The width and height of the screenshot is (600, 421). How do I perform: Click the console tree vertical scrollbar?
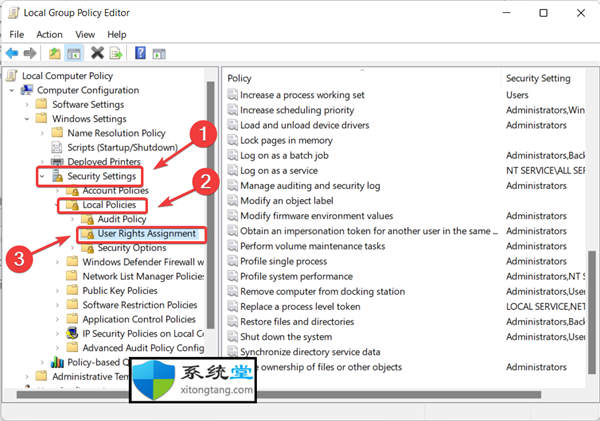(x=210, y=205)
